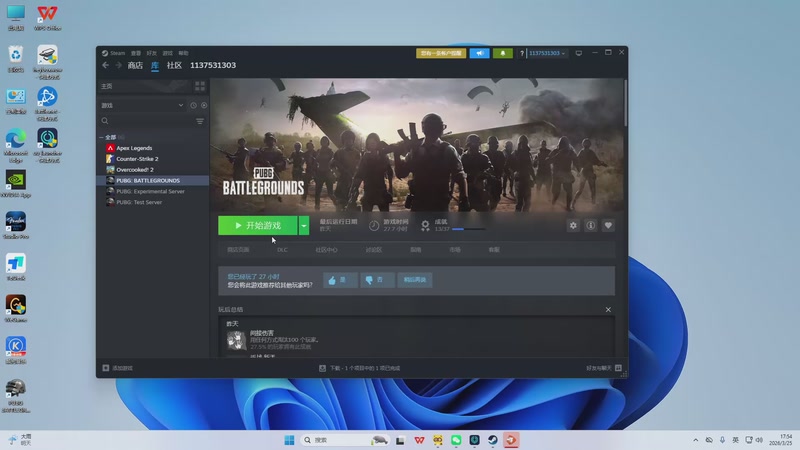Switch library to grid view icon
Screen dimensions: 800x450
pyautogui.click(x=200, y=86)
